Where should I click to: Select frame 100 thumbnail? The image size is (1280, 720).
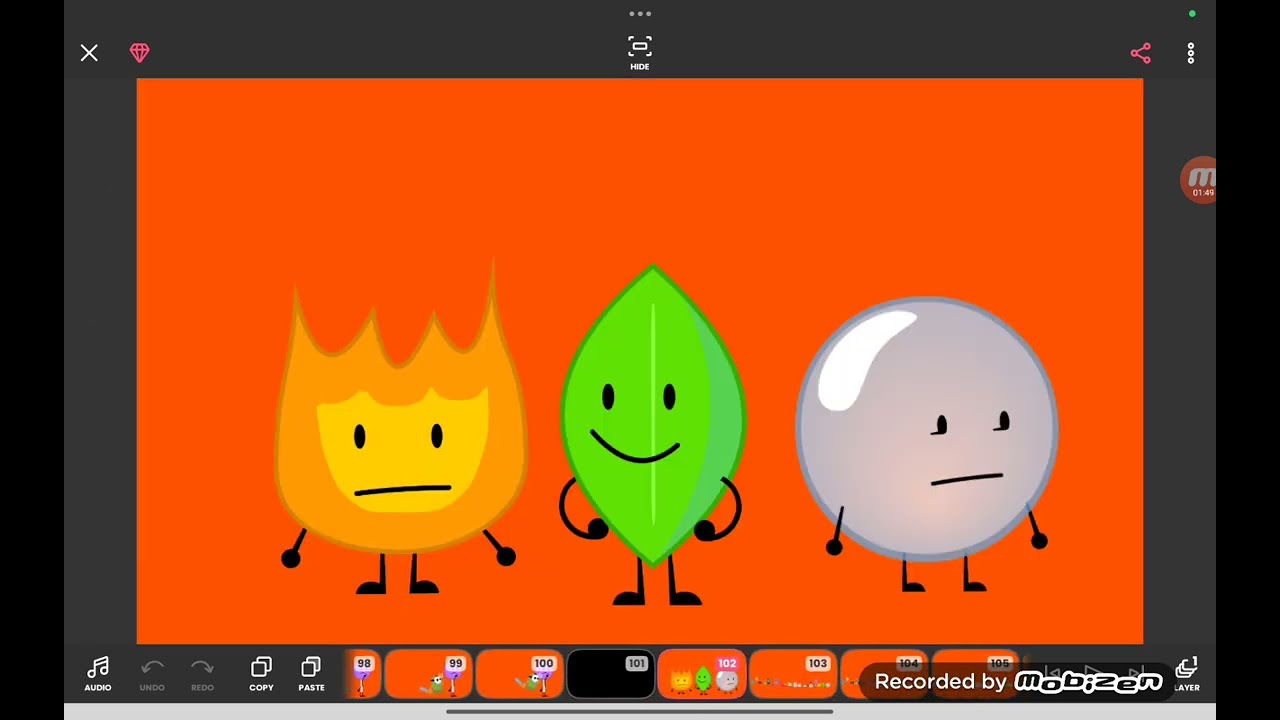[x=519, y=674]
